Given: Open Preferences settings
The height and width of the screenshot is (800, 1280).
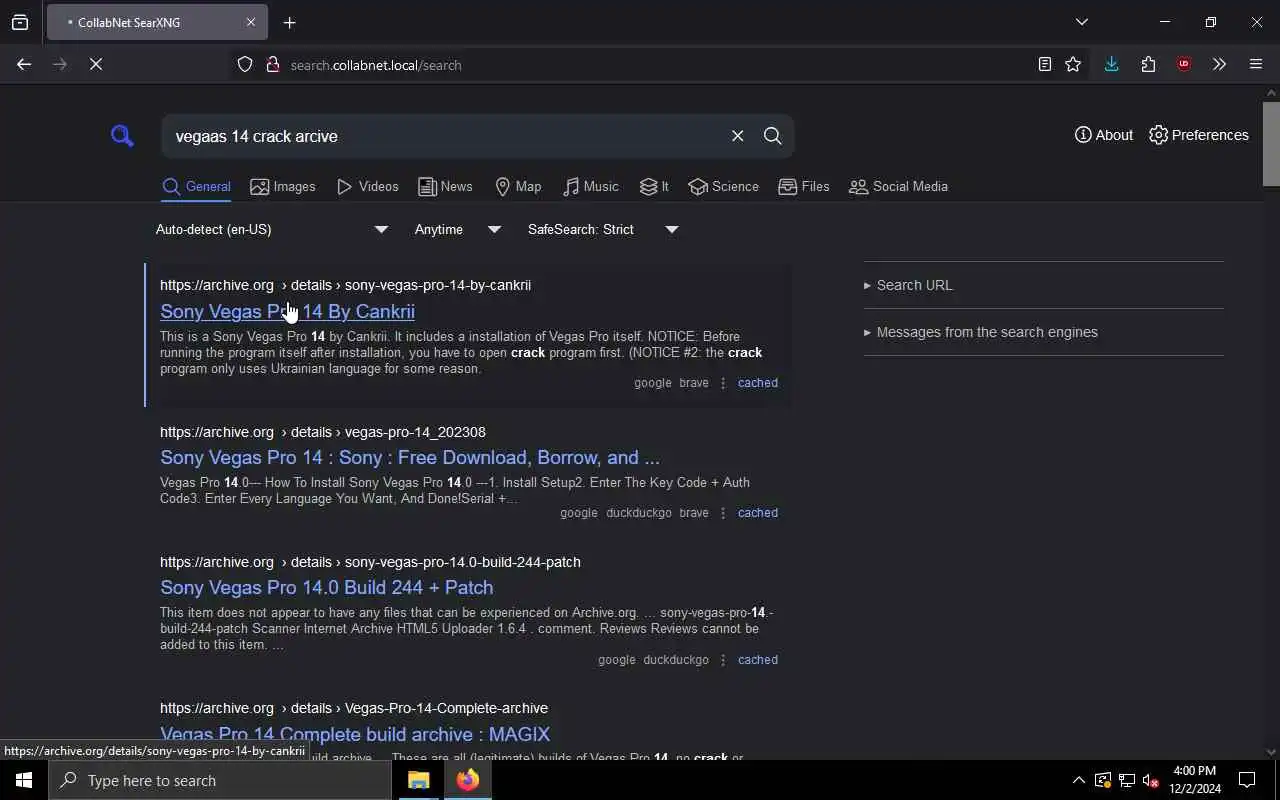Looking at the screenshot, I should click(x=1199, y=135).
